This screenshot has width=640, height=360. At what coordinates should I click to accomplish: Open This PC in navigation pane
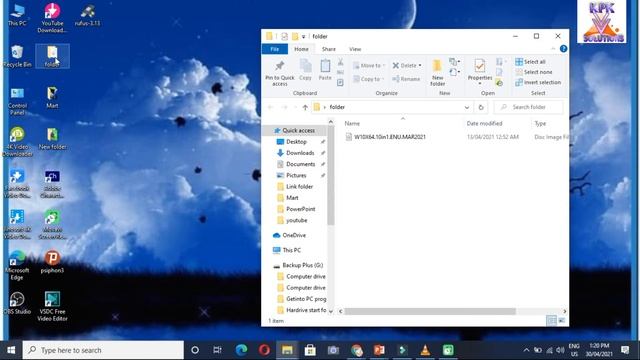tap(291, 250)
